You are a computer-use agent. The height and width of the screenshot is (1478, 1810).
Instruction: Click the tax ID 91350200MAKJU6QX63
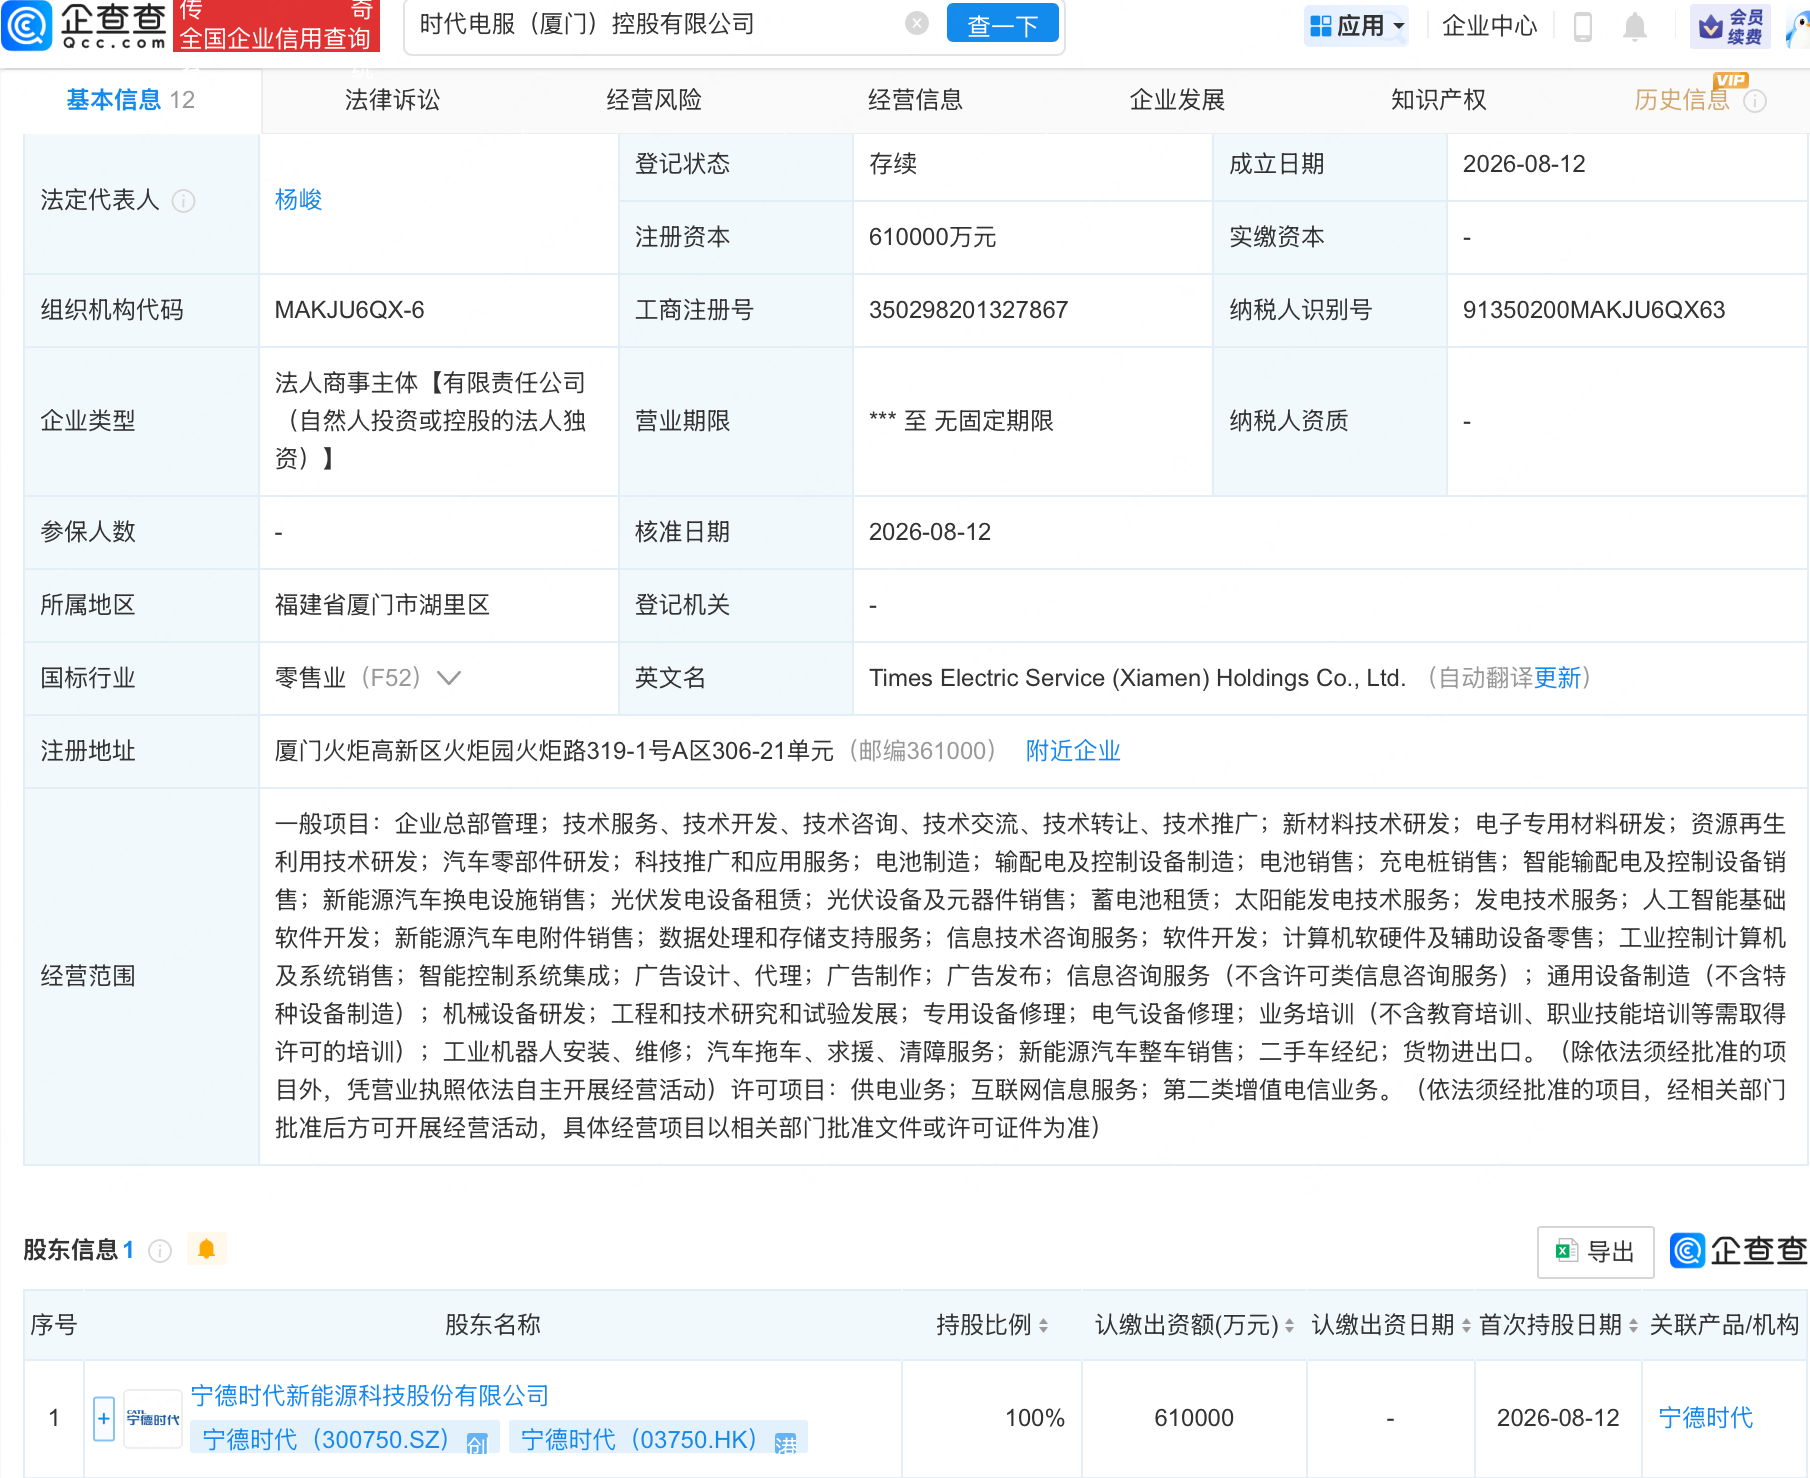click(x=1594, y=310)
